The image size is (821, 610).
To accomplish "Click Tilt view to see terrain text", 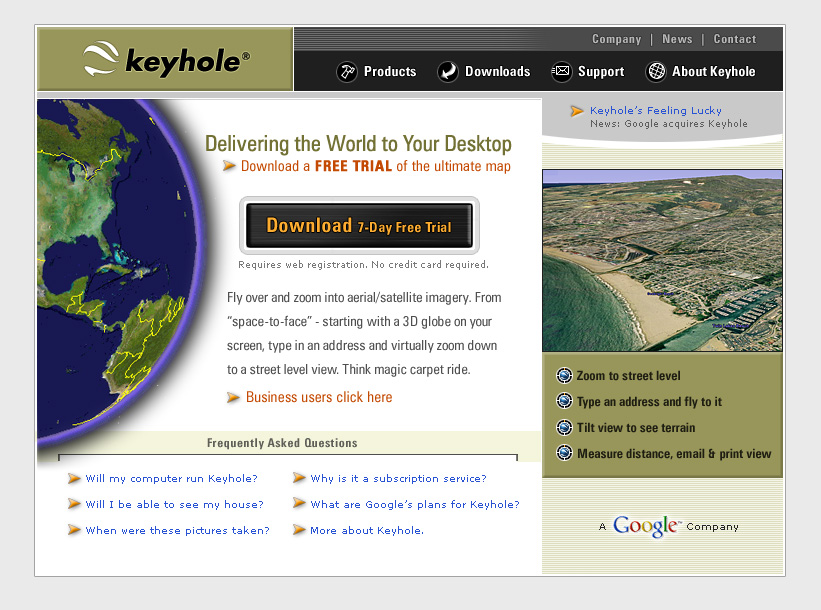I will pyautogui.click(x=636, y=428).
